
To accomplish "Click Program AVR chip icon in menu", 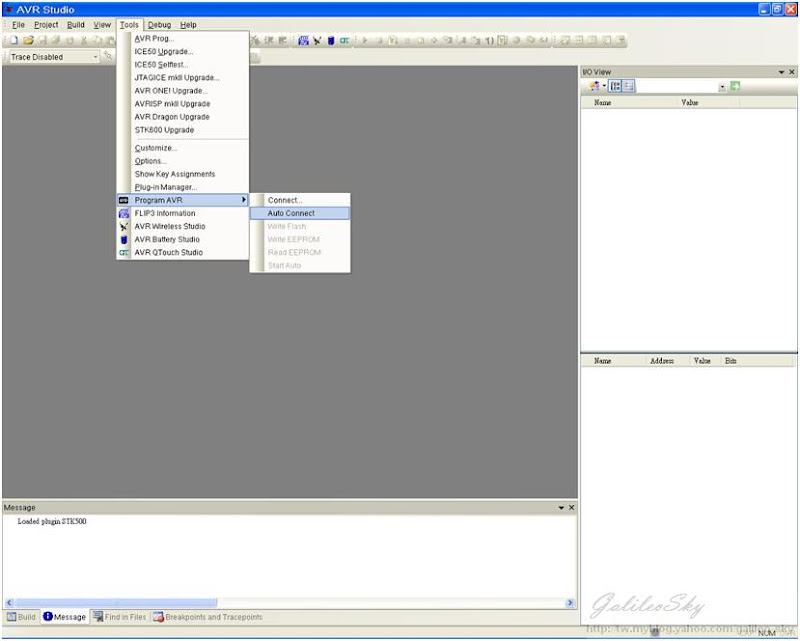I will click(123, 200).
